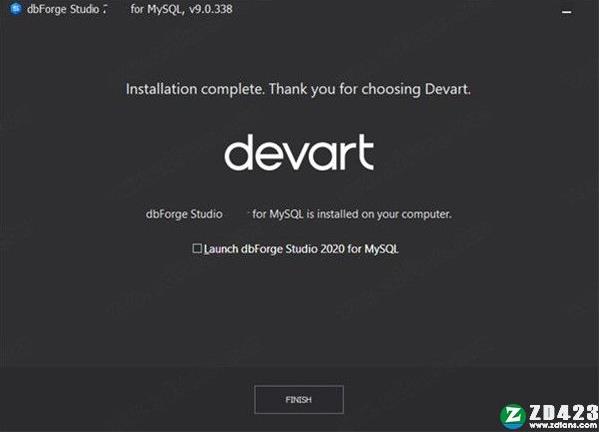The height and width of the screenshot is (432, 599).
Task: Click the letter 'd' of devart logo
Action: 239,152
